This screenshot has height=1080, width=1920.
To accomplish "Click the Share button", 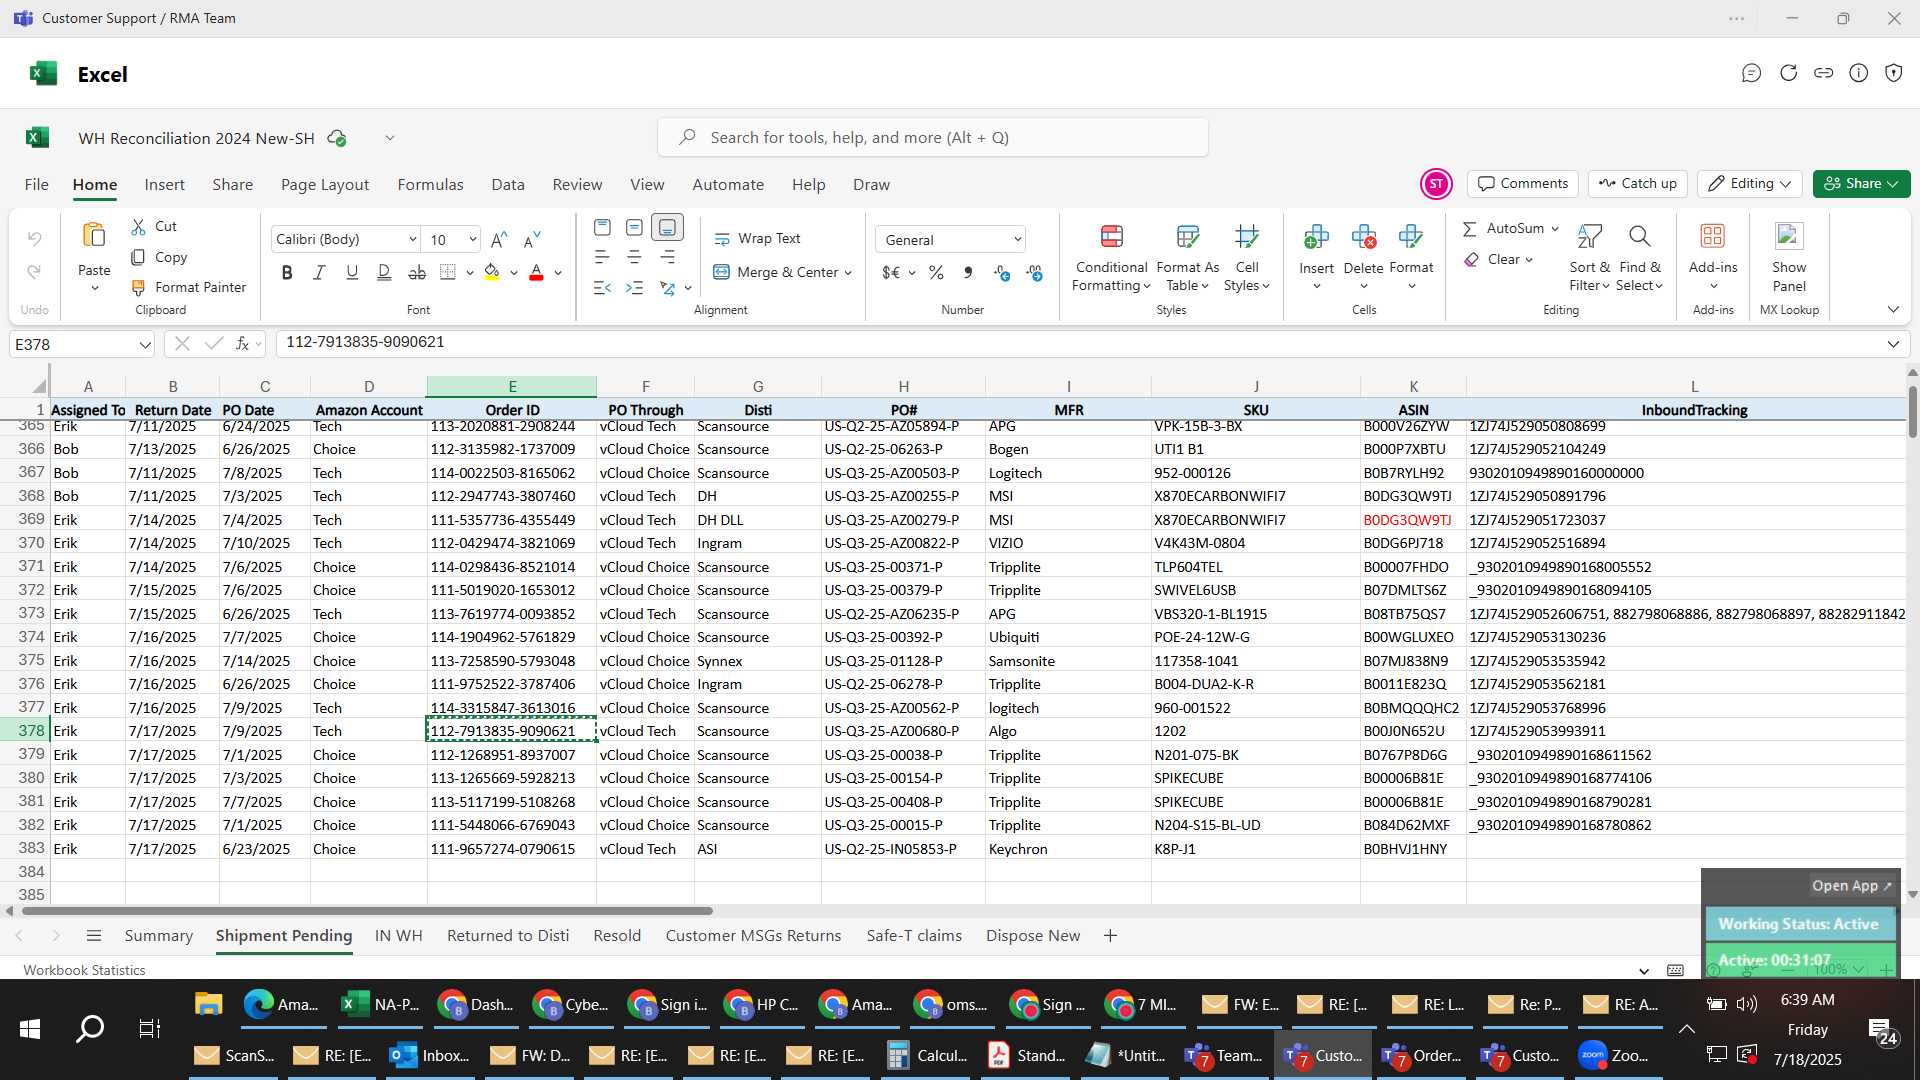I will tap(1861, 184).
